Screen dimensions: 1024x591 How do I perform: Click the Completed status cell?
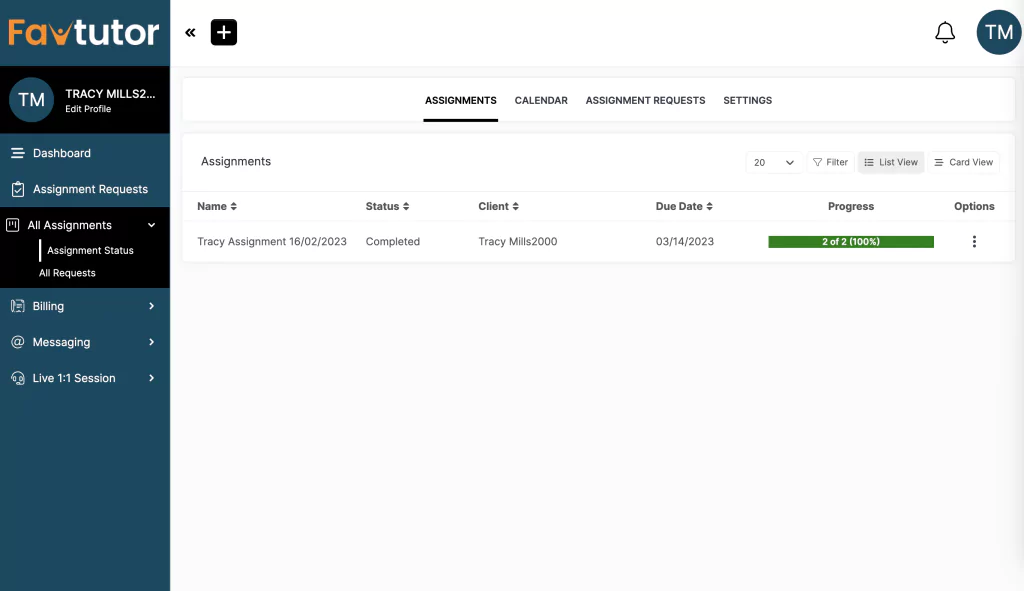click(x=392, y=242)
